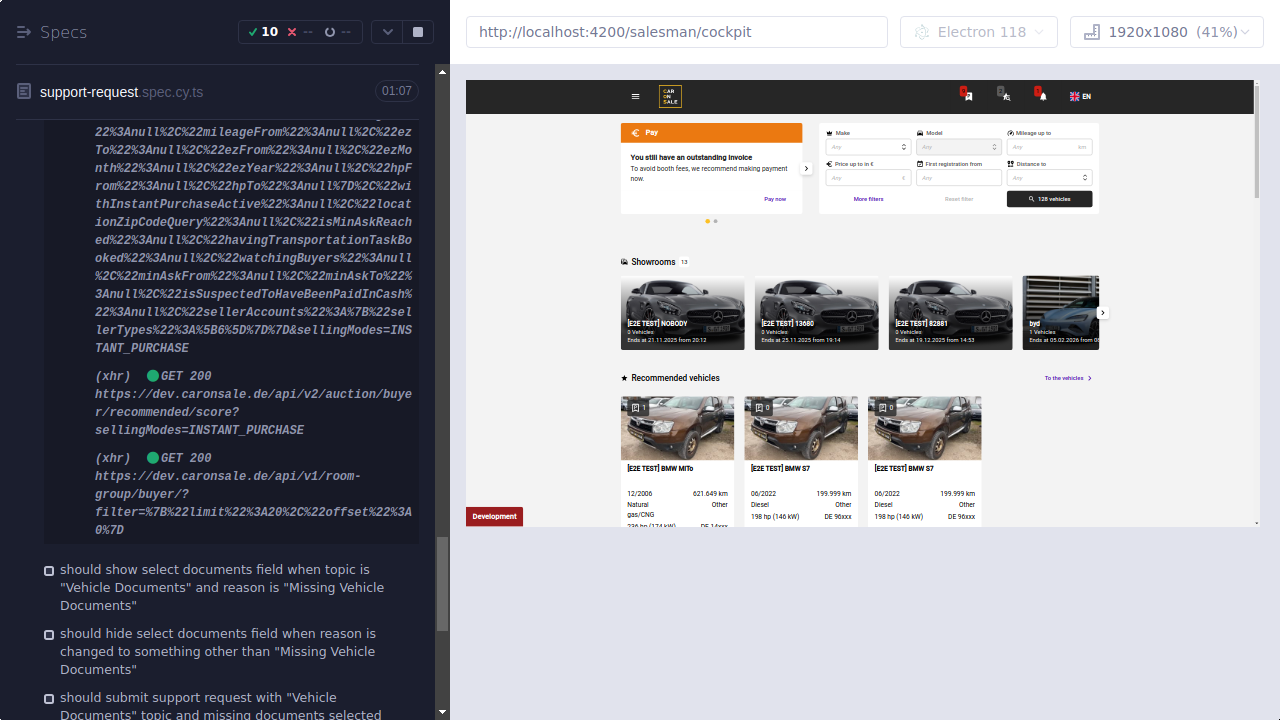Viewport: 1280px width, 720px height.
Task: Open the Make dropdown
Action: click(x=867, y=146)
